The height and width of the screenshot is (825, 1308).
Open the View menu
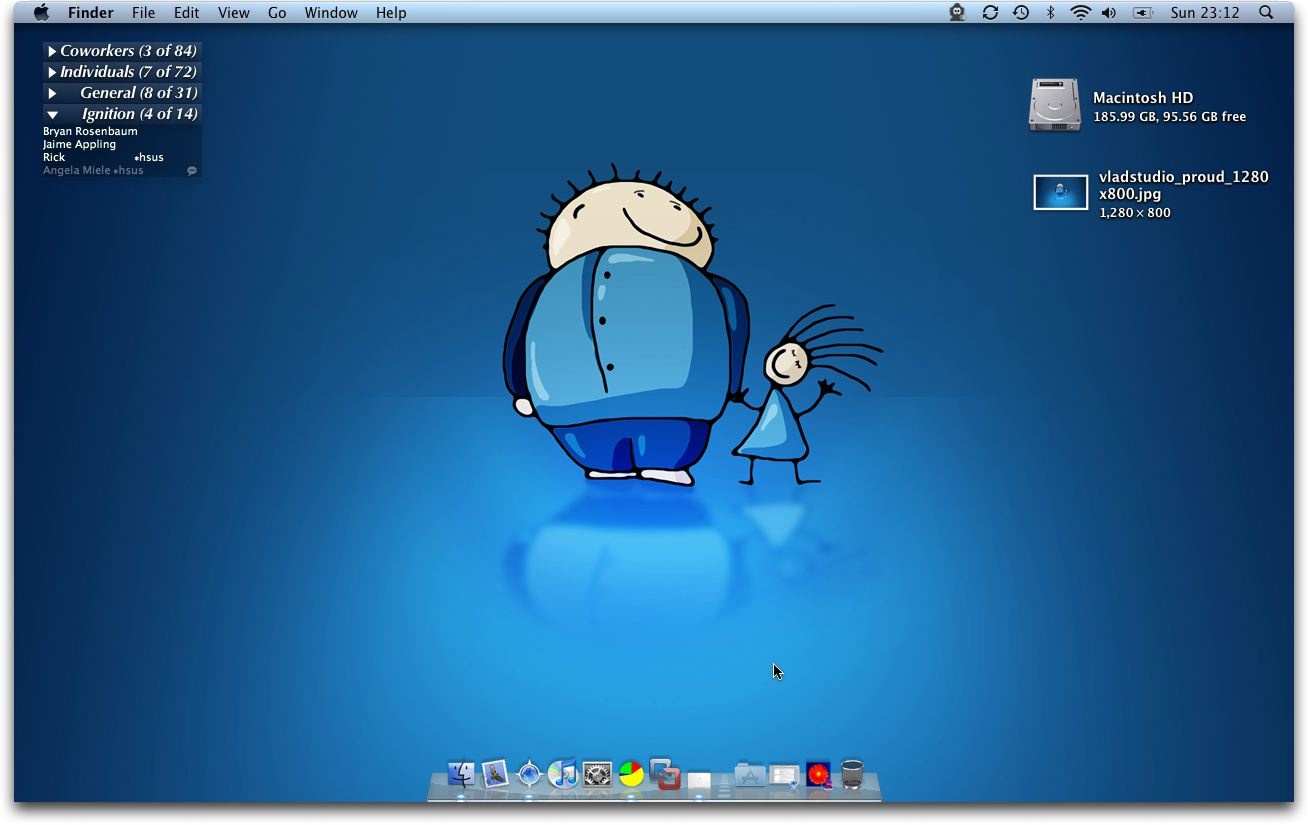[x=234, y=13]
